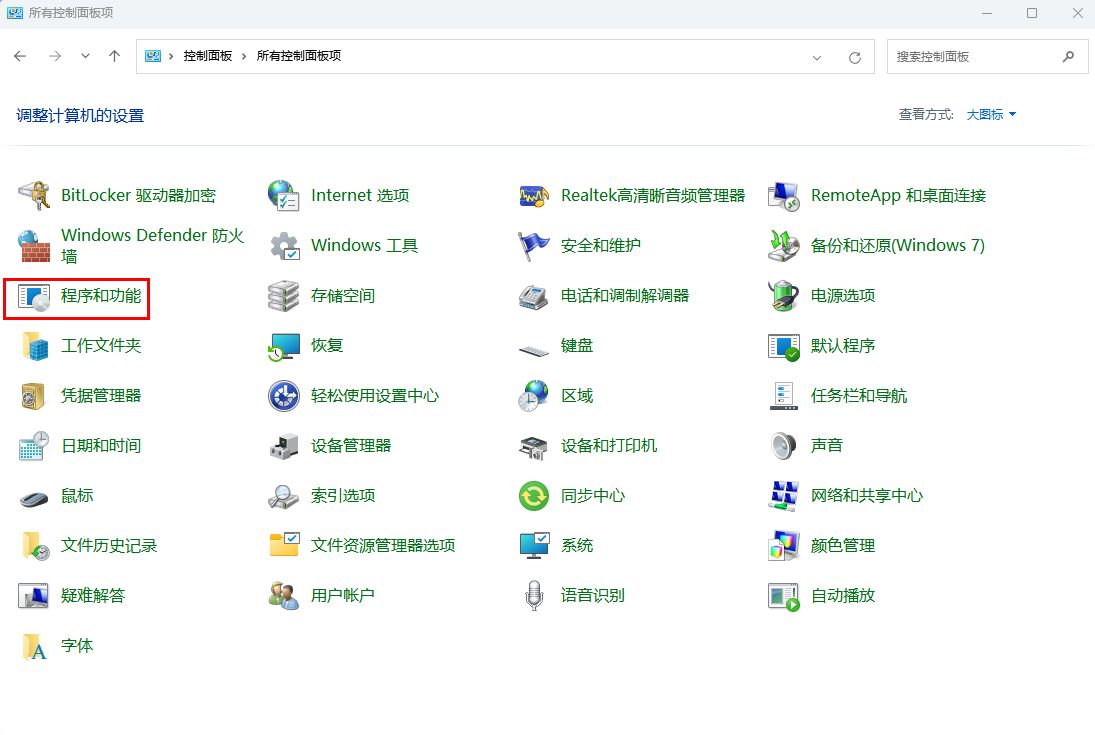Expand chevron before 控制面板 in breadcrumb

click(x=171, y=57)
